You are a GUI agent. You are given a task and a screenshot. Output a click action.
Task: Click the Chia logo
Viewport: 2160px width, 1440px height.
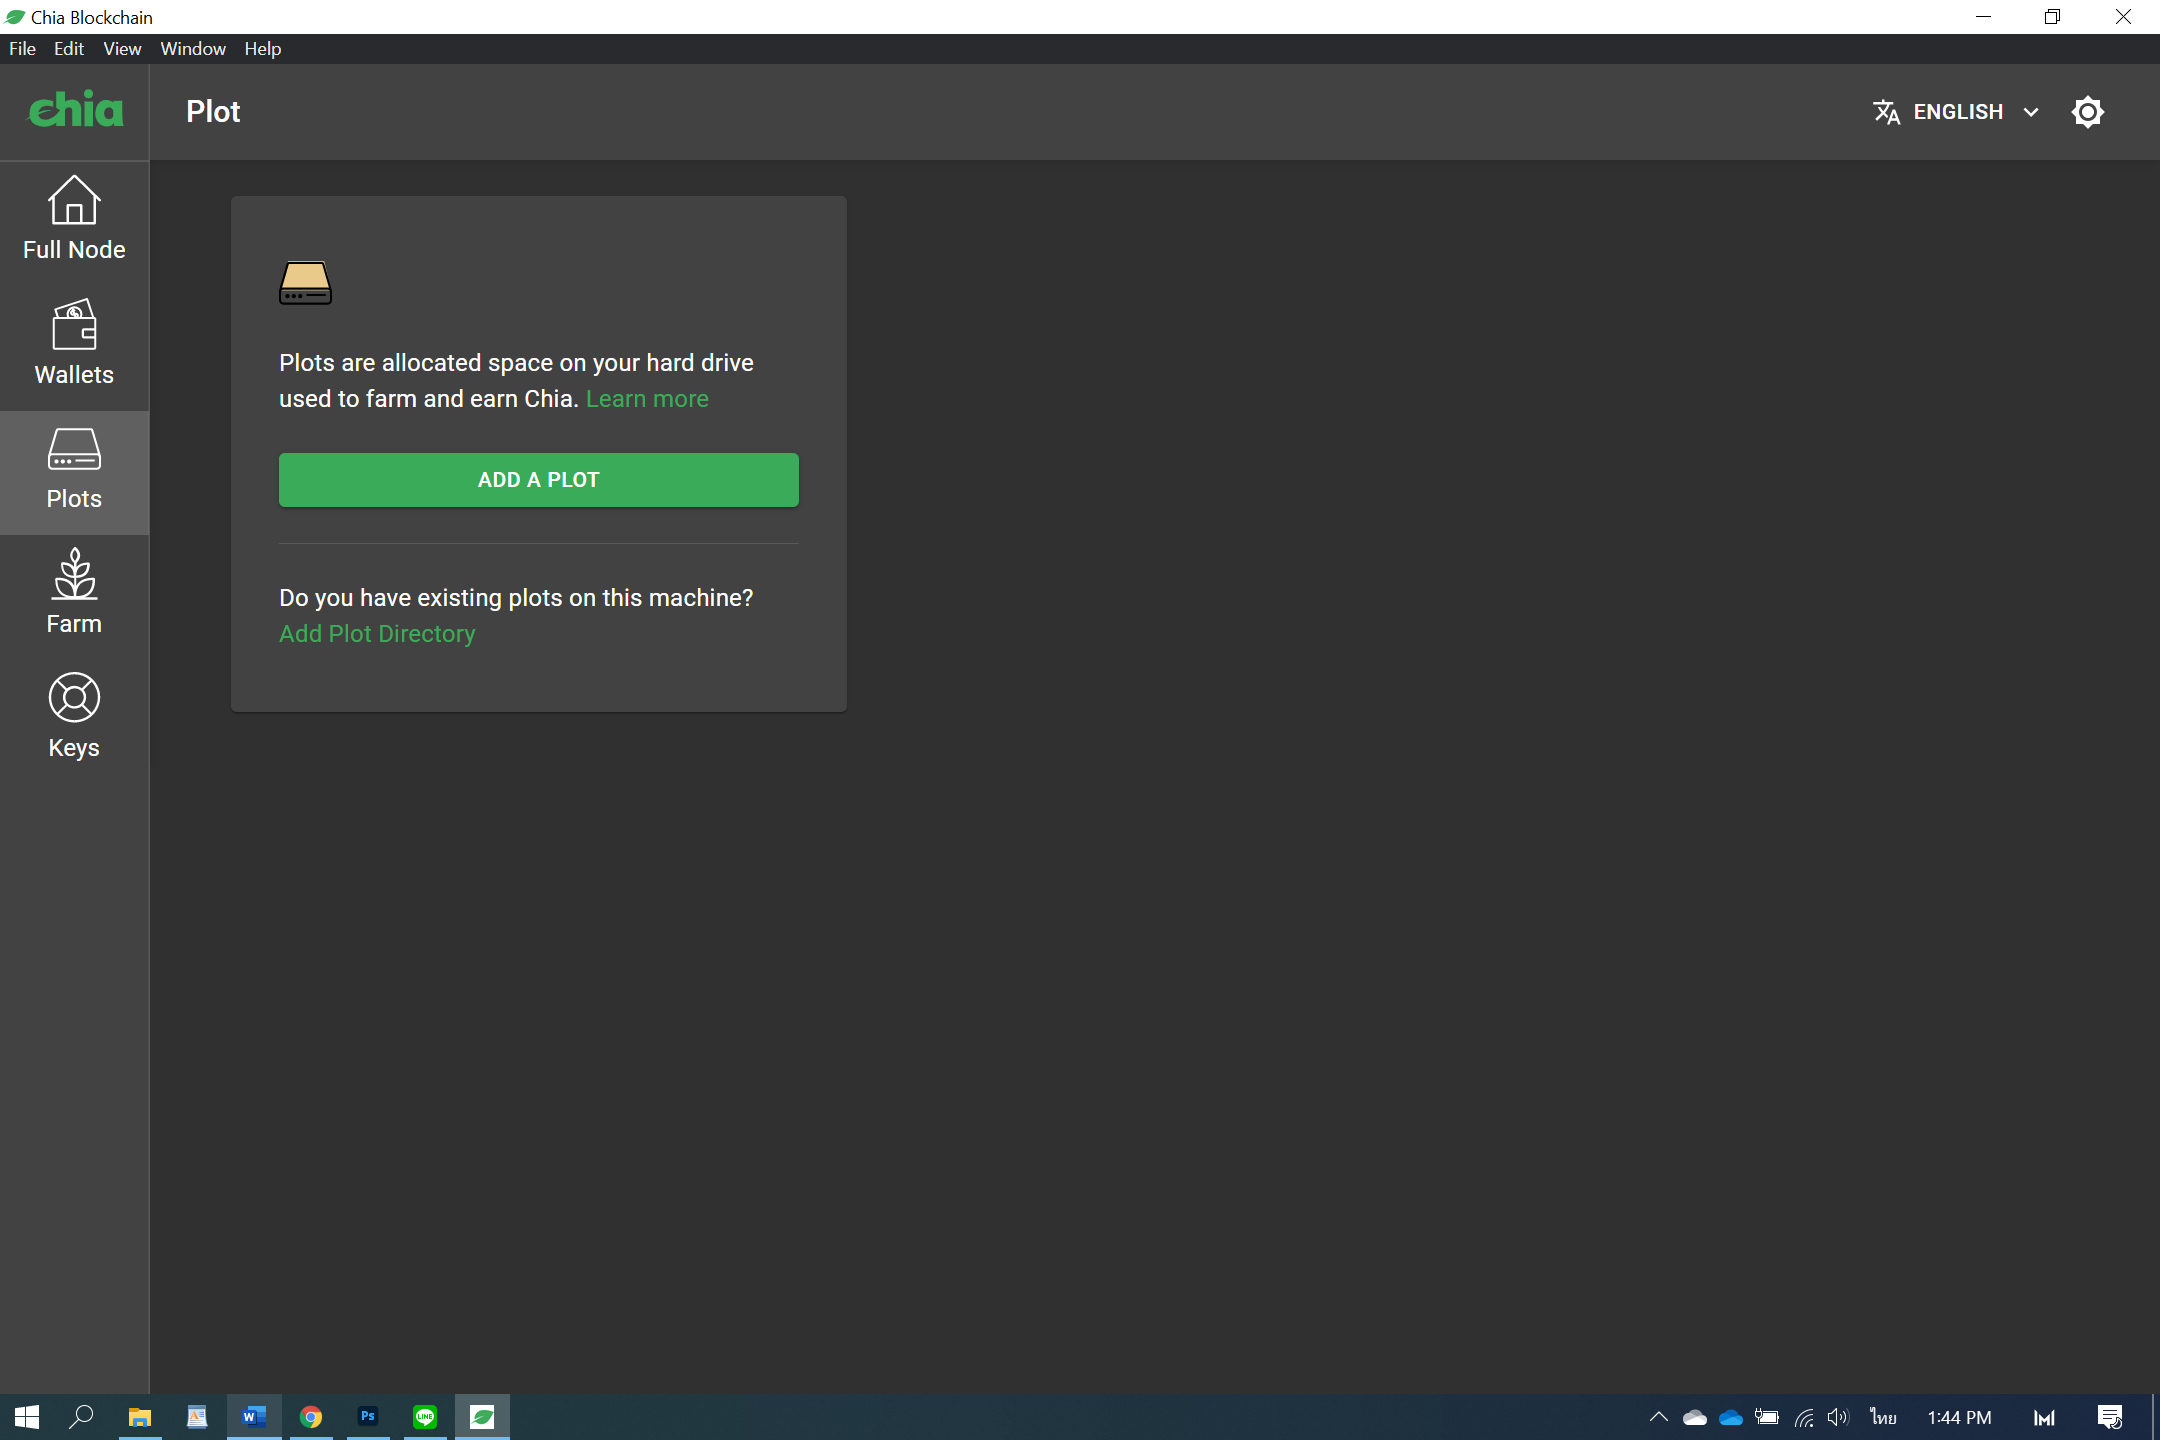[x=76, y=110]
